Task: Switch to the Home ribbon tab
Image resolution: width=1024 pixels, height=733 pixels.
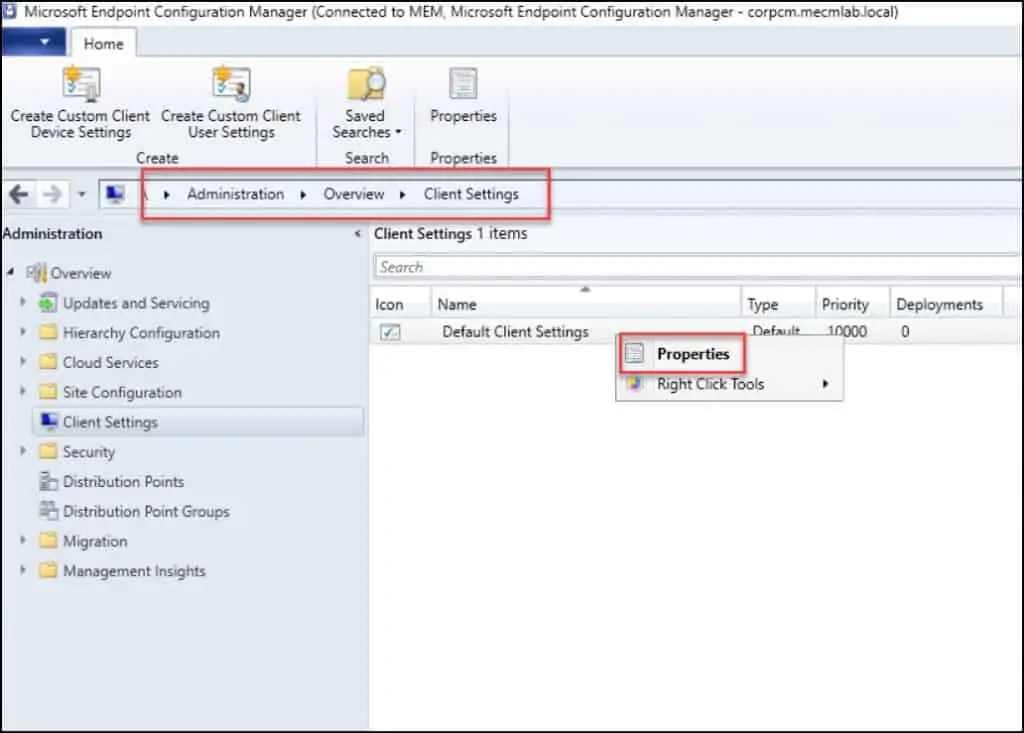Action: [x=103, y=44]
